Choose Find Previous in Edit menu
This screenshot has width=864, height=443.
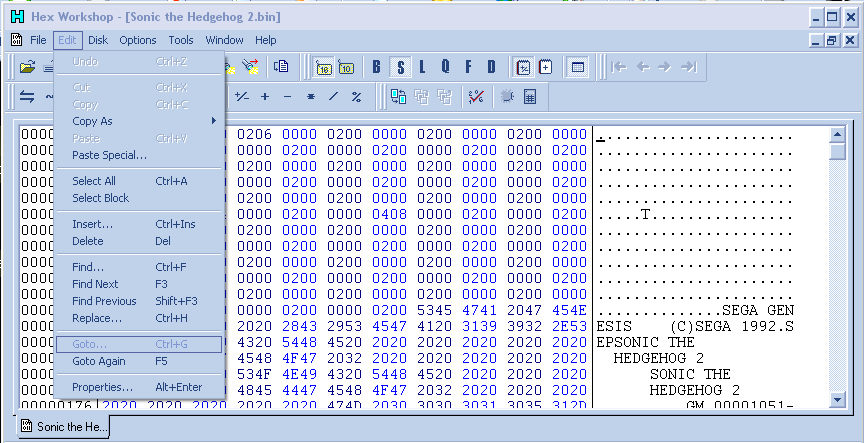(140, 301)
